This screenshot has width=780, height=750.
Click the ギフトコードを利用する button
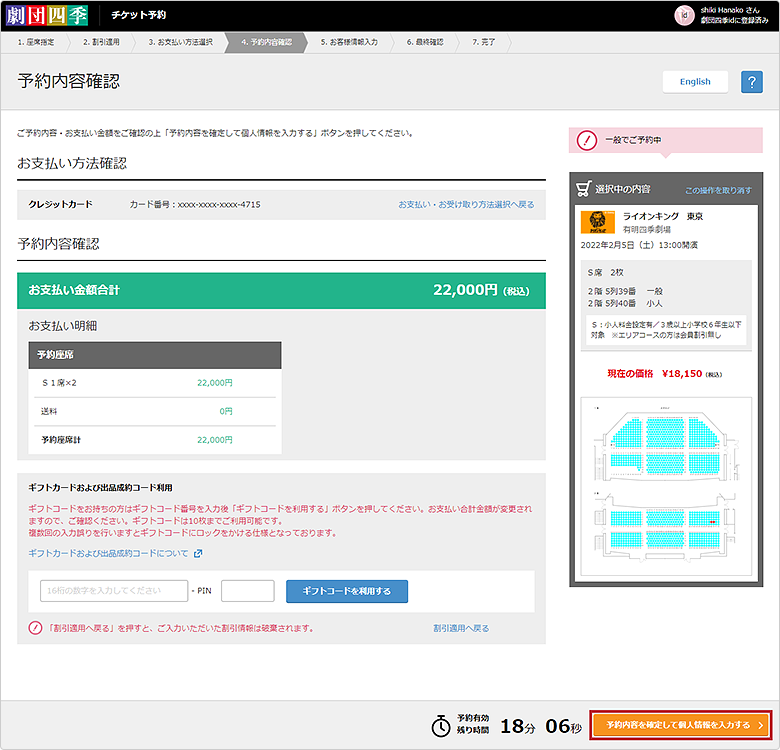pos(347,591)
